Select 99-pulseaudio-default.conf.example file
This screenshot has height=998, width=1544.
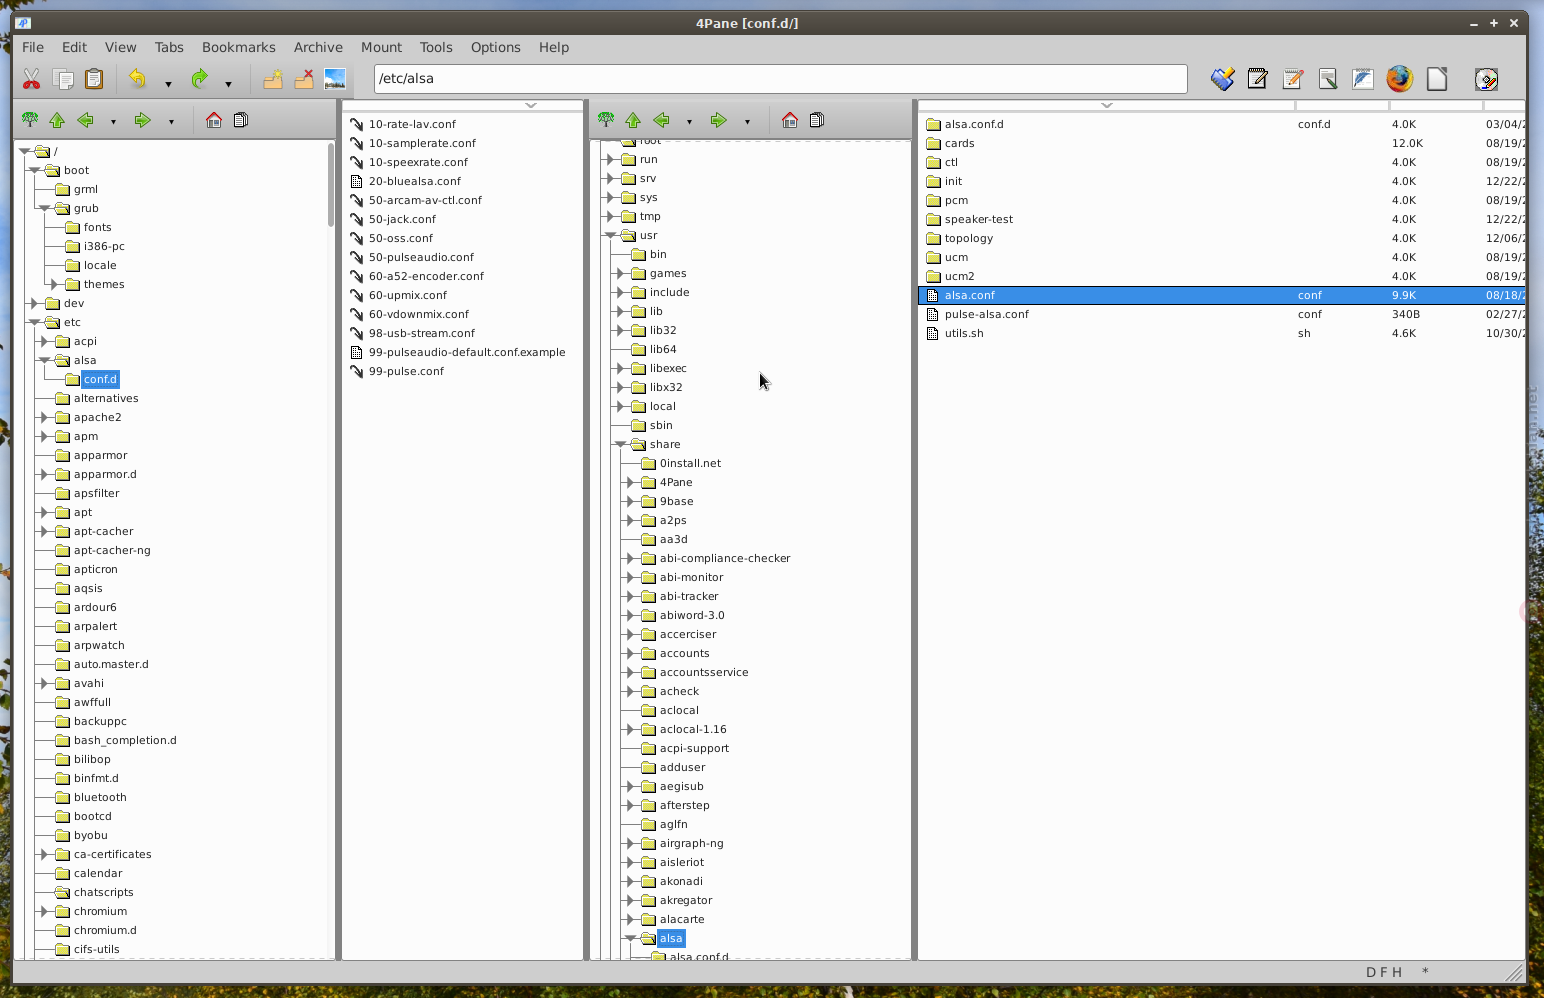point(467,352)
